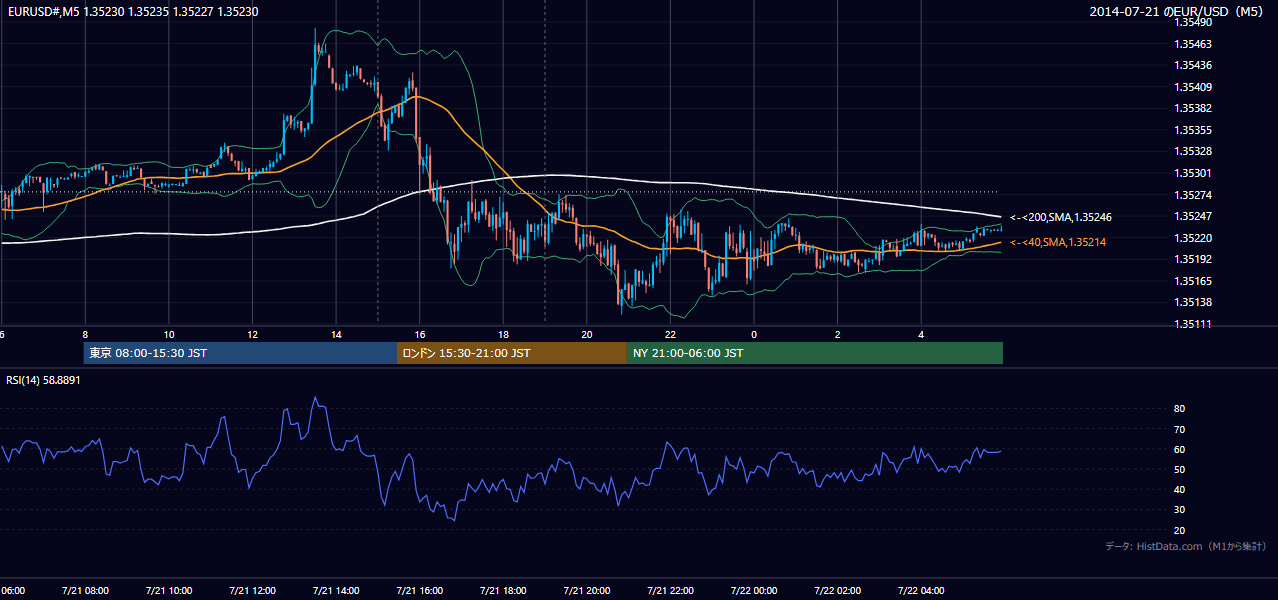The width and height of the screenshot is (1278, 600).
Task: Click price axis label 1.35301
Action: point(1193,173)
